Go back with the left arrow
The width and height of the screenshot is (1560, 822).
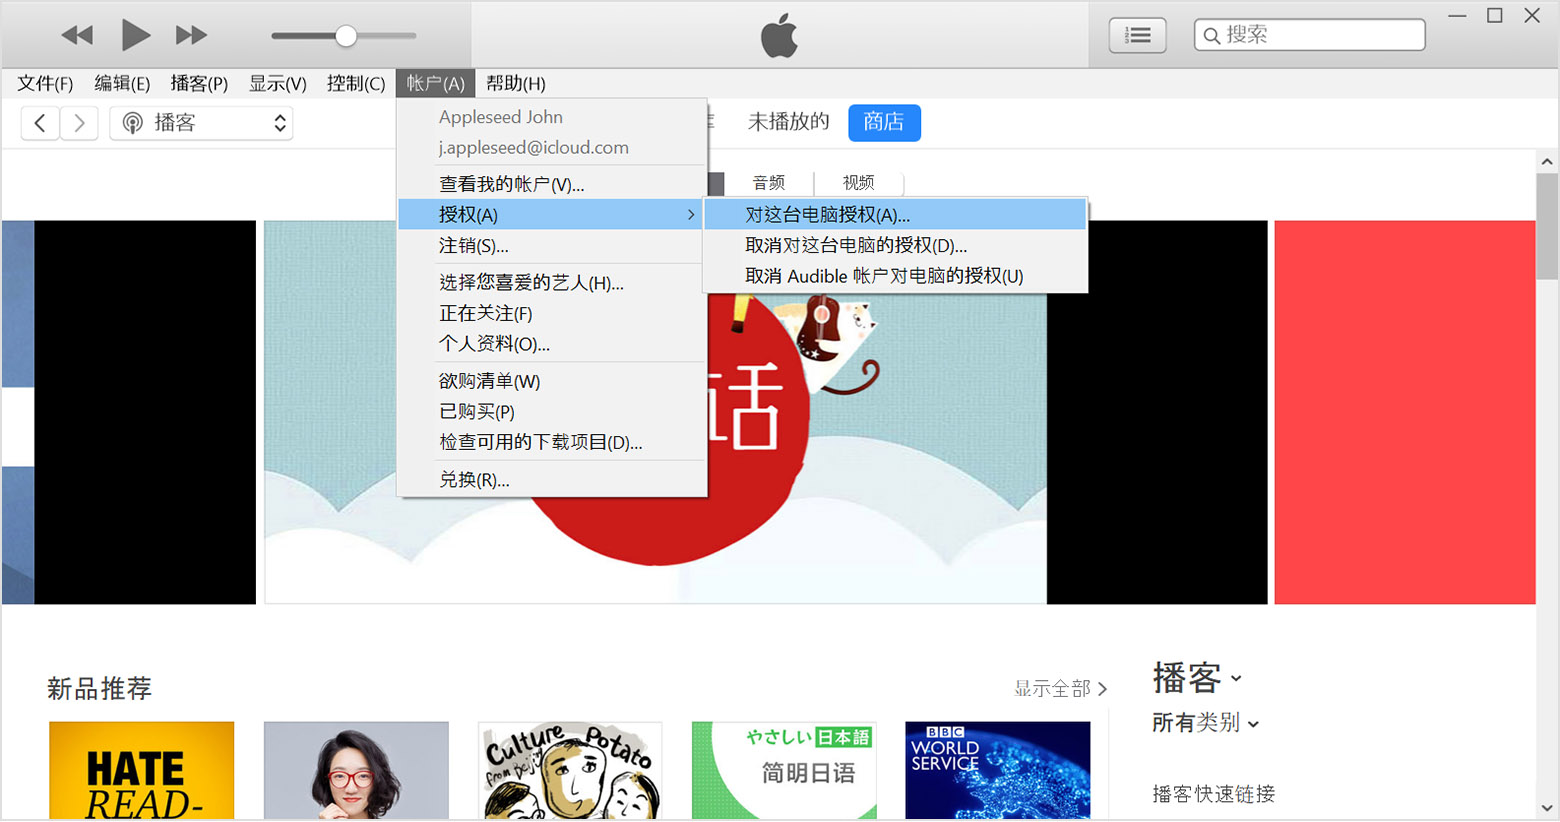(x=40, y=123)
